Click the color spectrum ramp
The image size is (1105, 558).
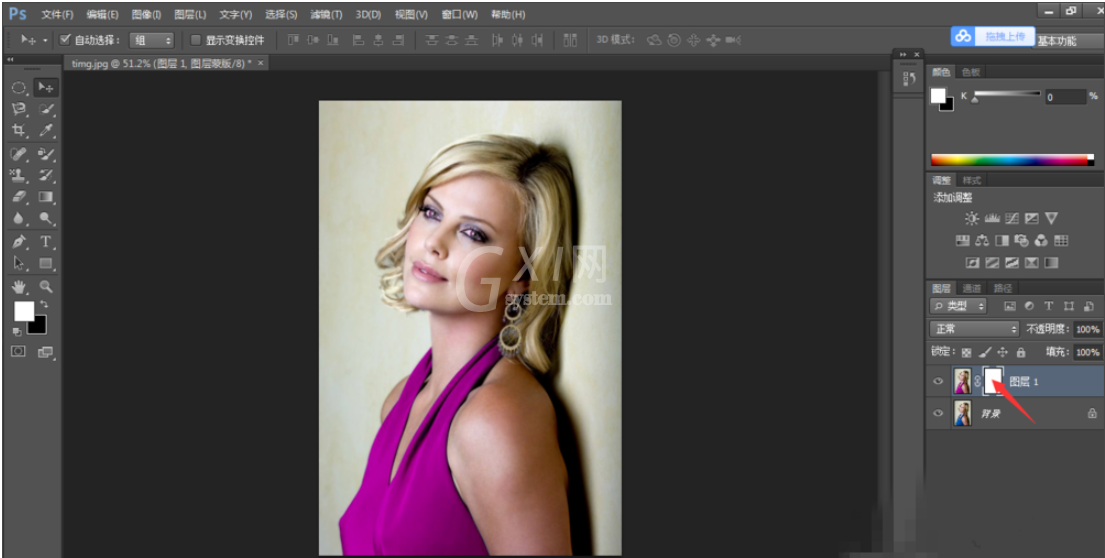[1012, 160]
